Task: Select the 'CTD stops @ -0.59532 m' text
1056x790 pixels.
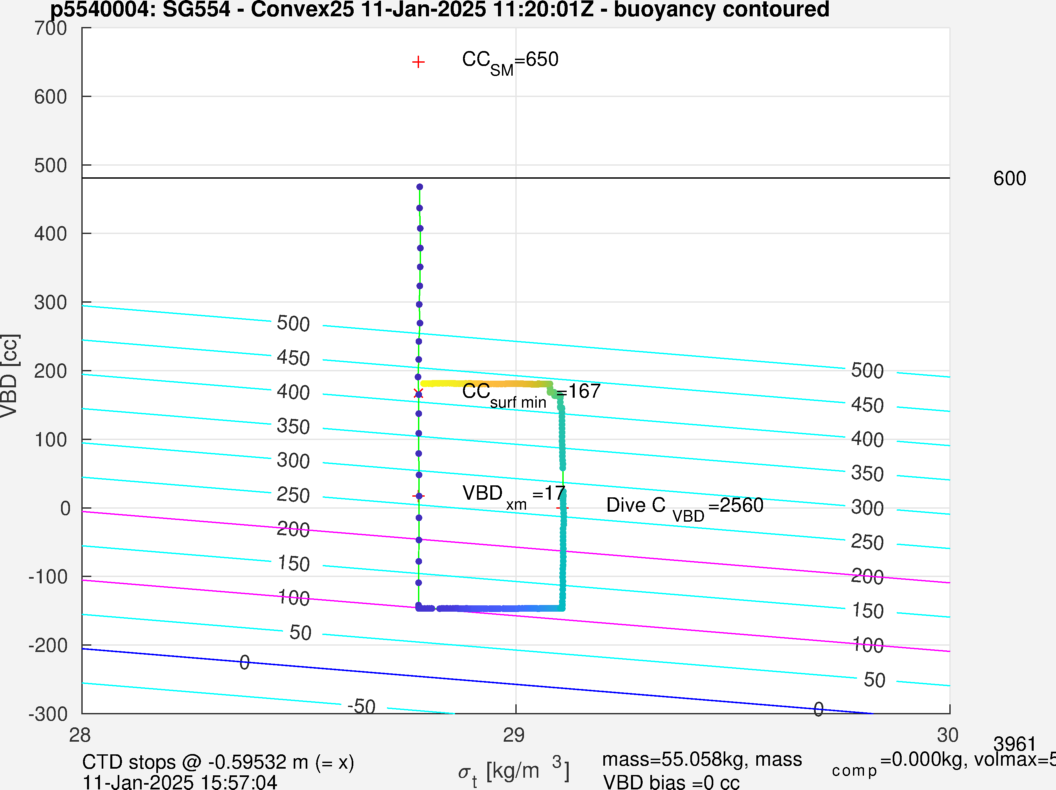Action: (x=218, y=762)
